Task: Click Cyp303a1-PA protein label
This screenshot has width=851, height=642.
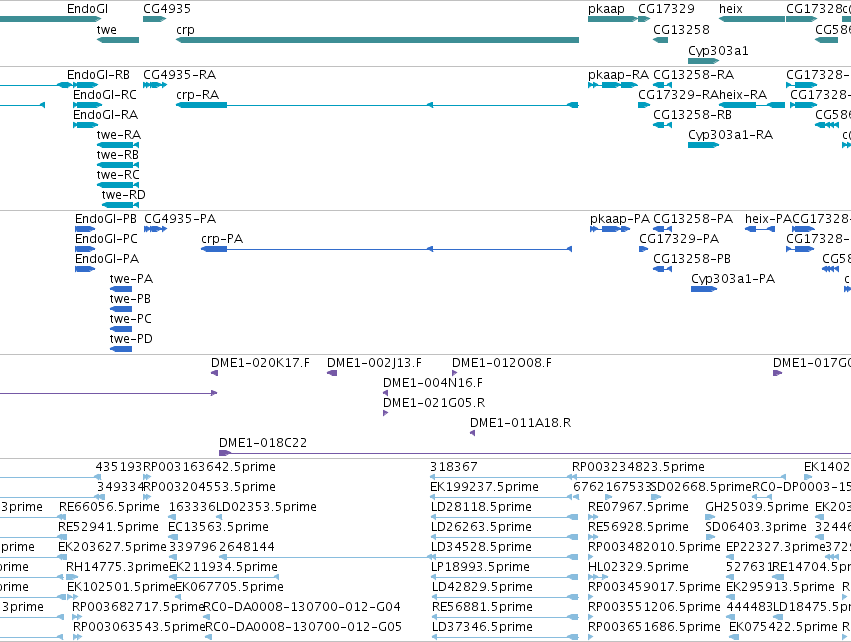Action: pyautogui.click(x=733, y=279)
